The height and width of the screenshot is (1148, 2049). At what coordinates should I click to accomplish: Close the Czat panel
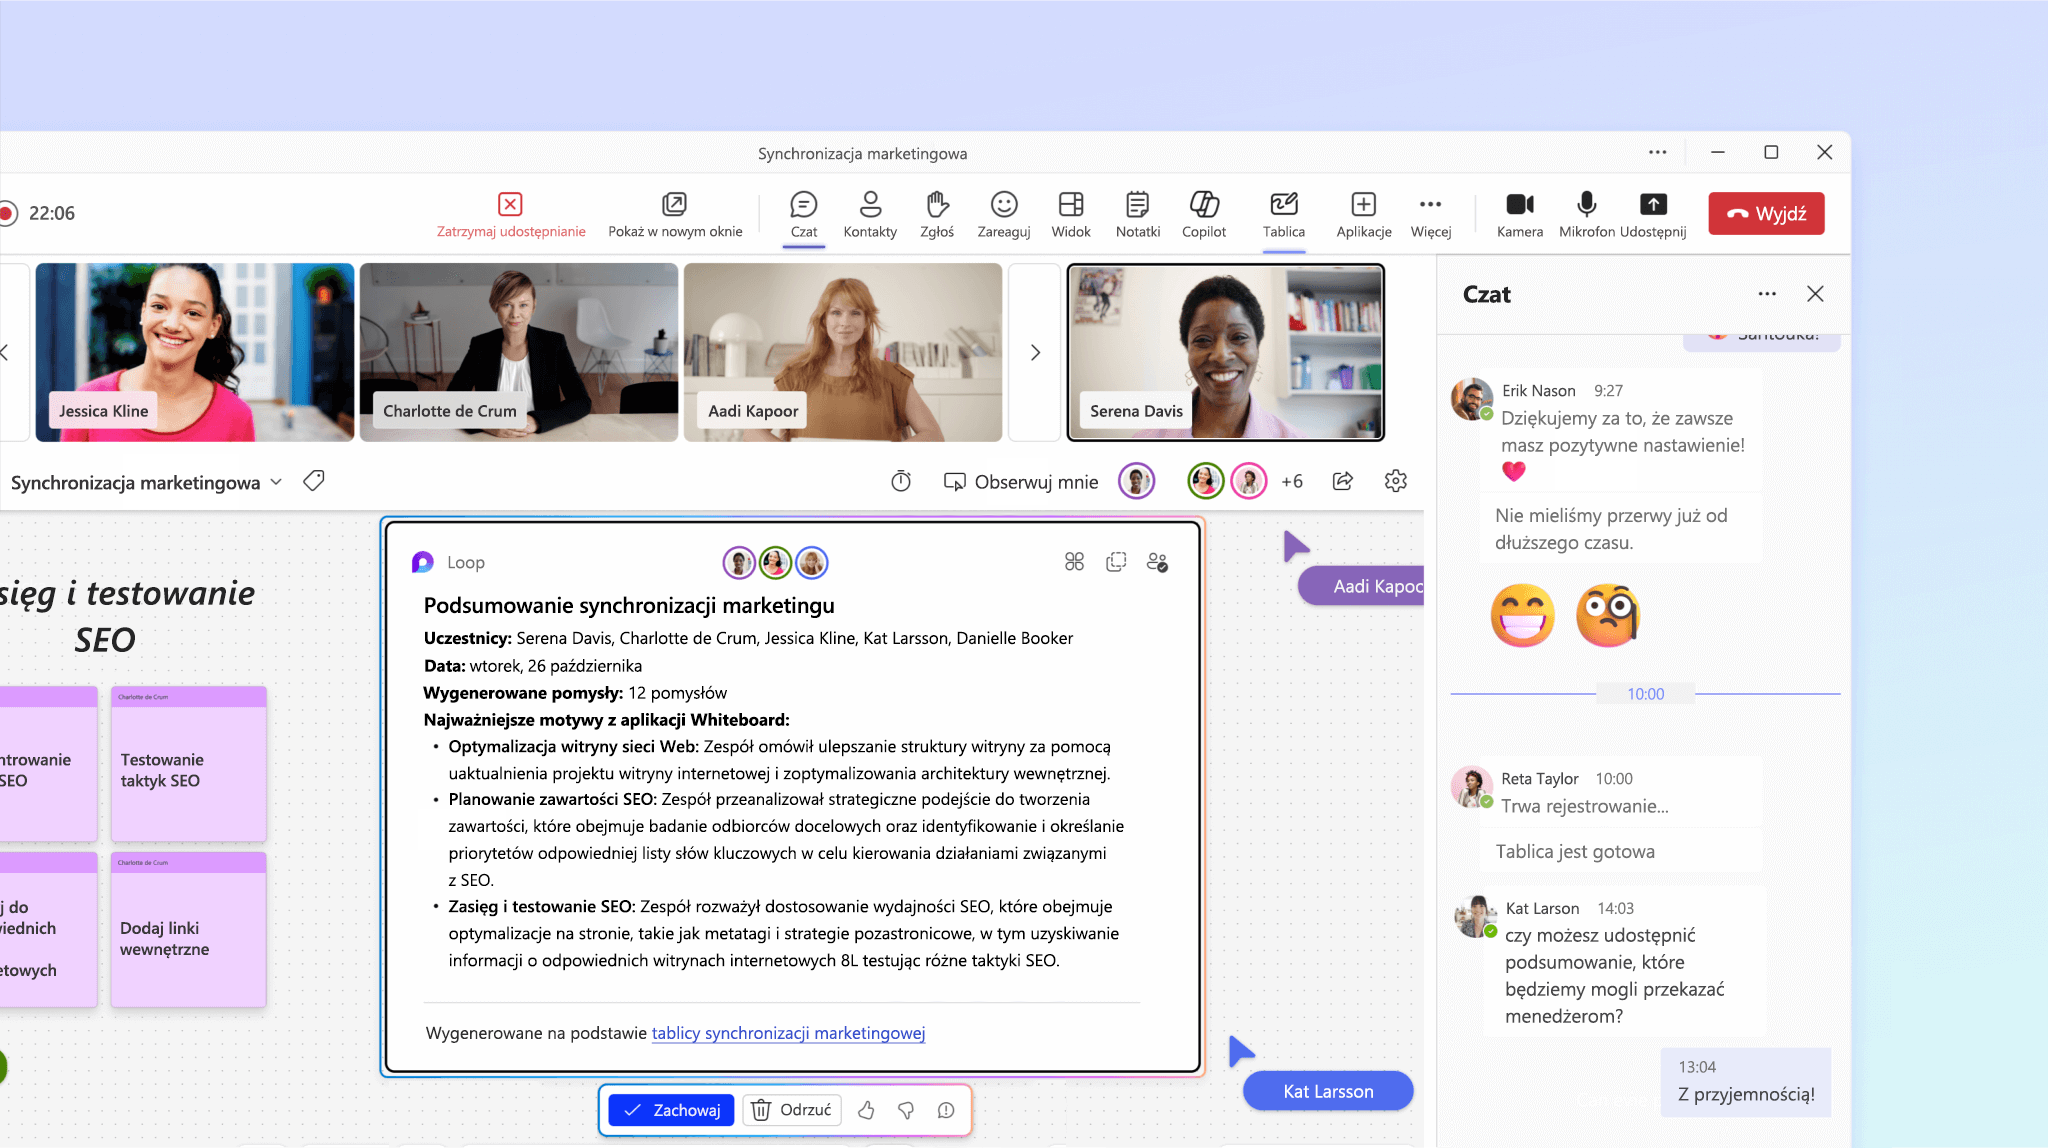pos(1815,294)
